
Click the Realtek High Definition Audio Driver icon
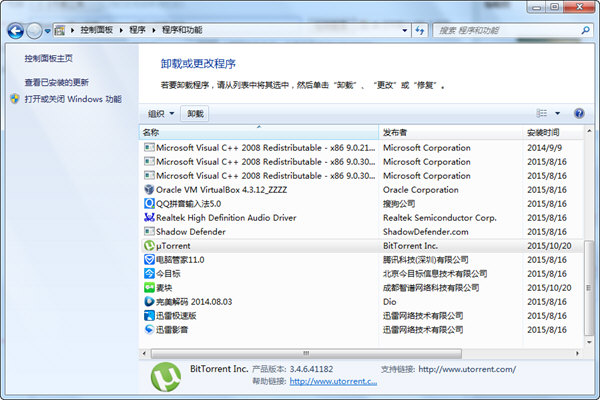click(x=149, y=217)
